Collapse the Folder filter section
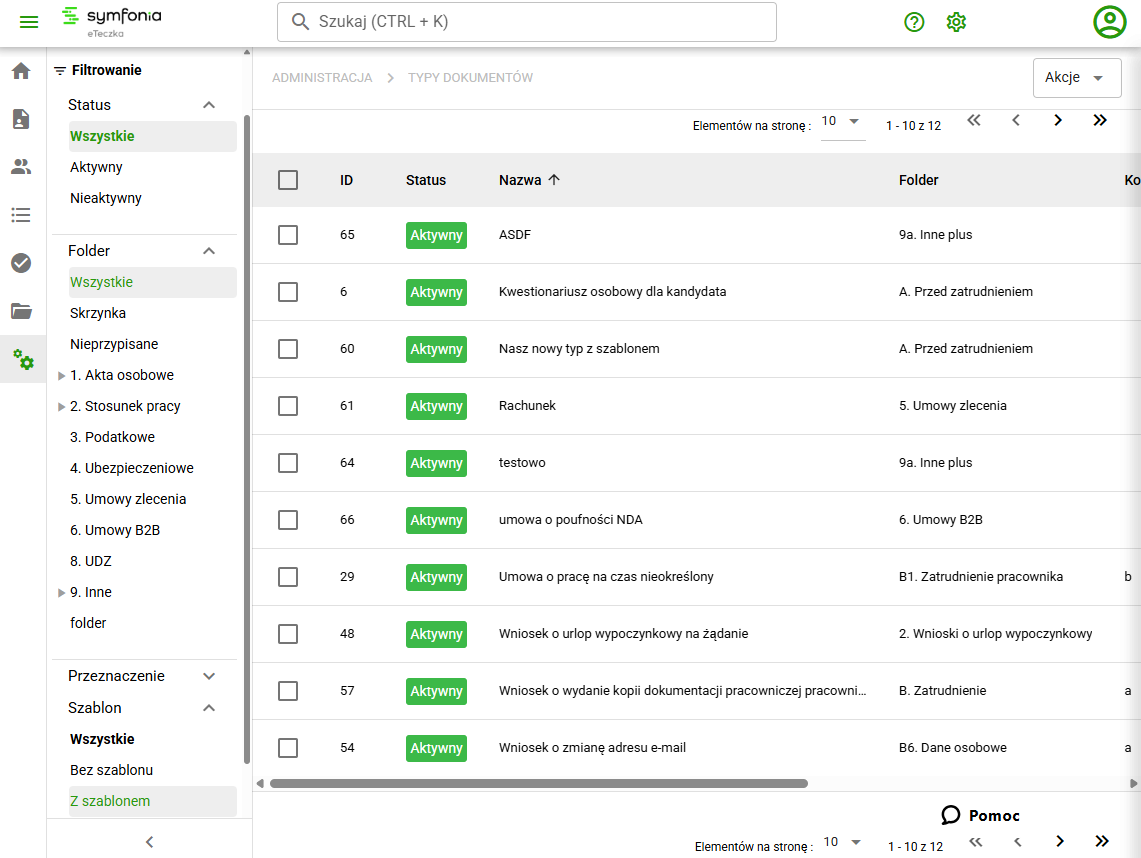This screenshot has height=858, width=1141. tap(209, 251)
